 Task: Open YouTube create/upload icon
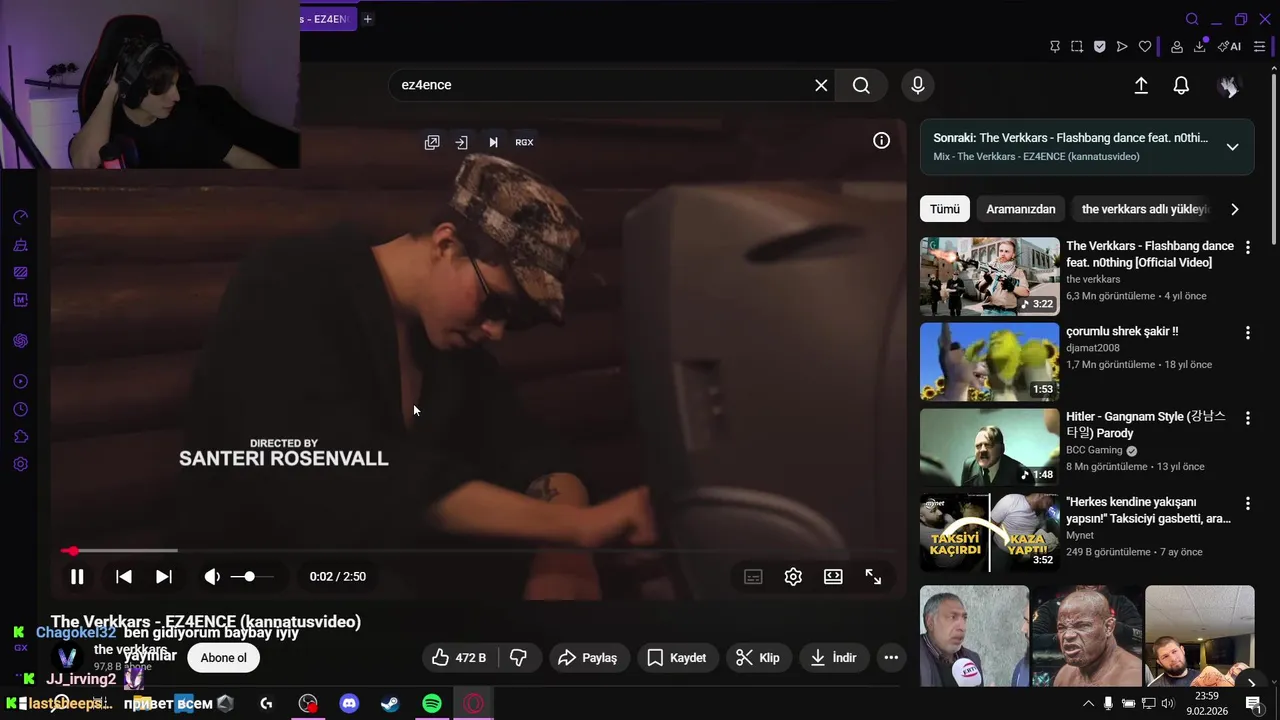click(x=1141, y=86)
